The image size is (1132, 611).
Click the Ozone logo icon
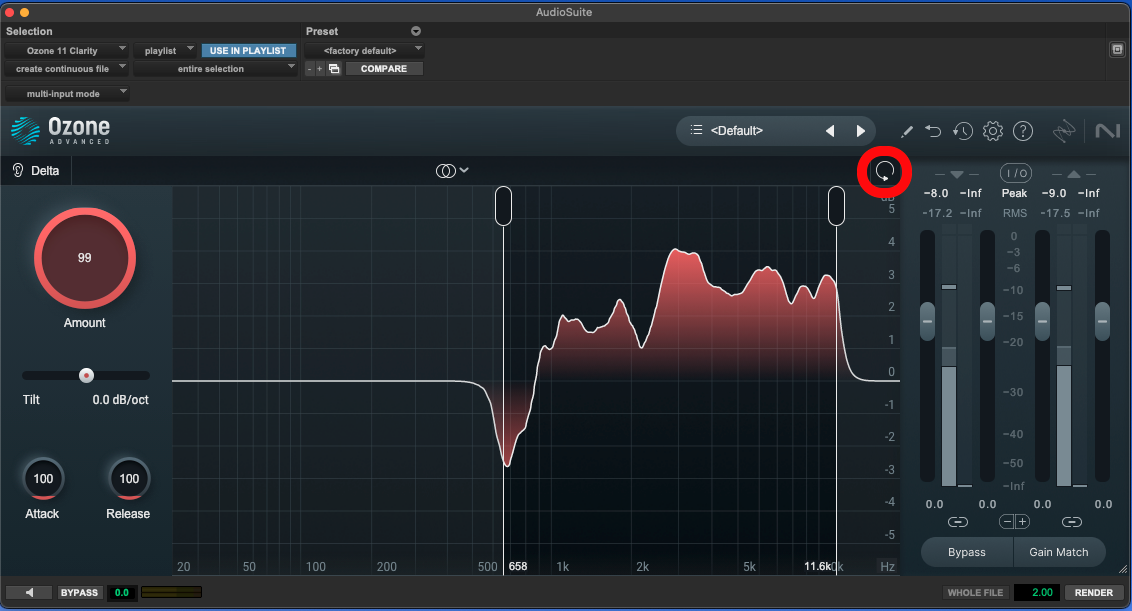point(25,131)
